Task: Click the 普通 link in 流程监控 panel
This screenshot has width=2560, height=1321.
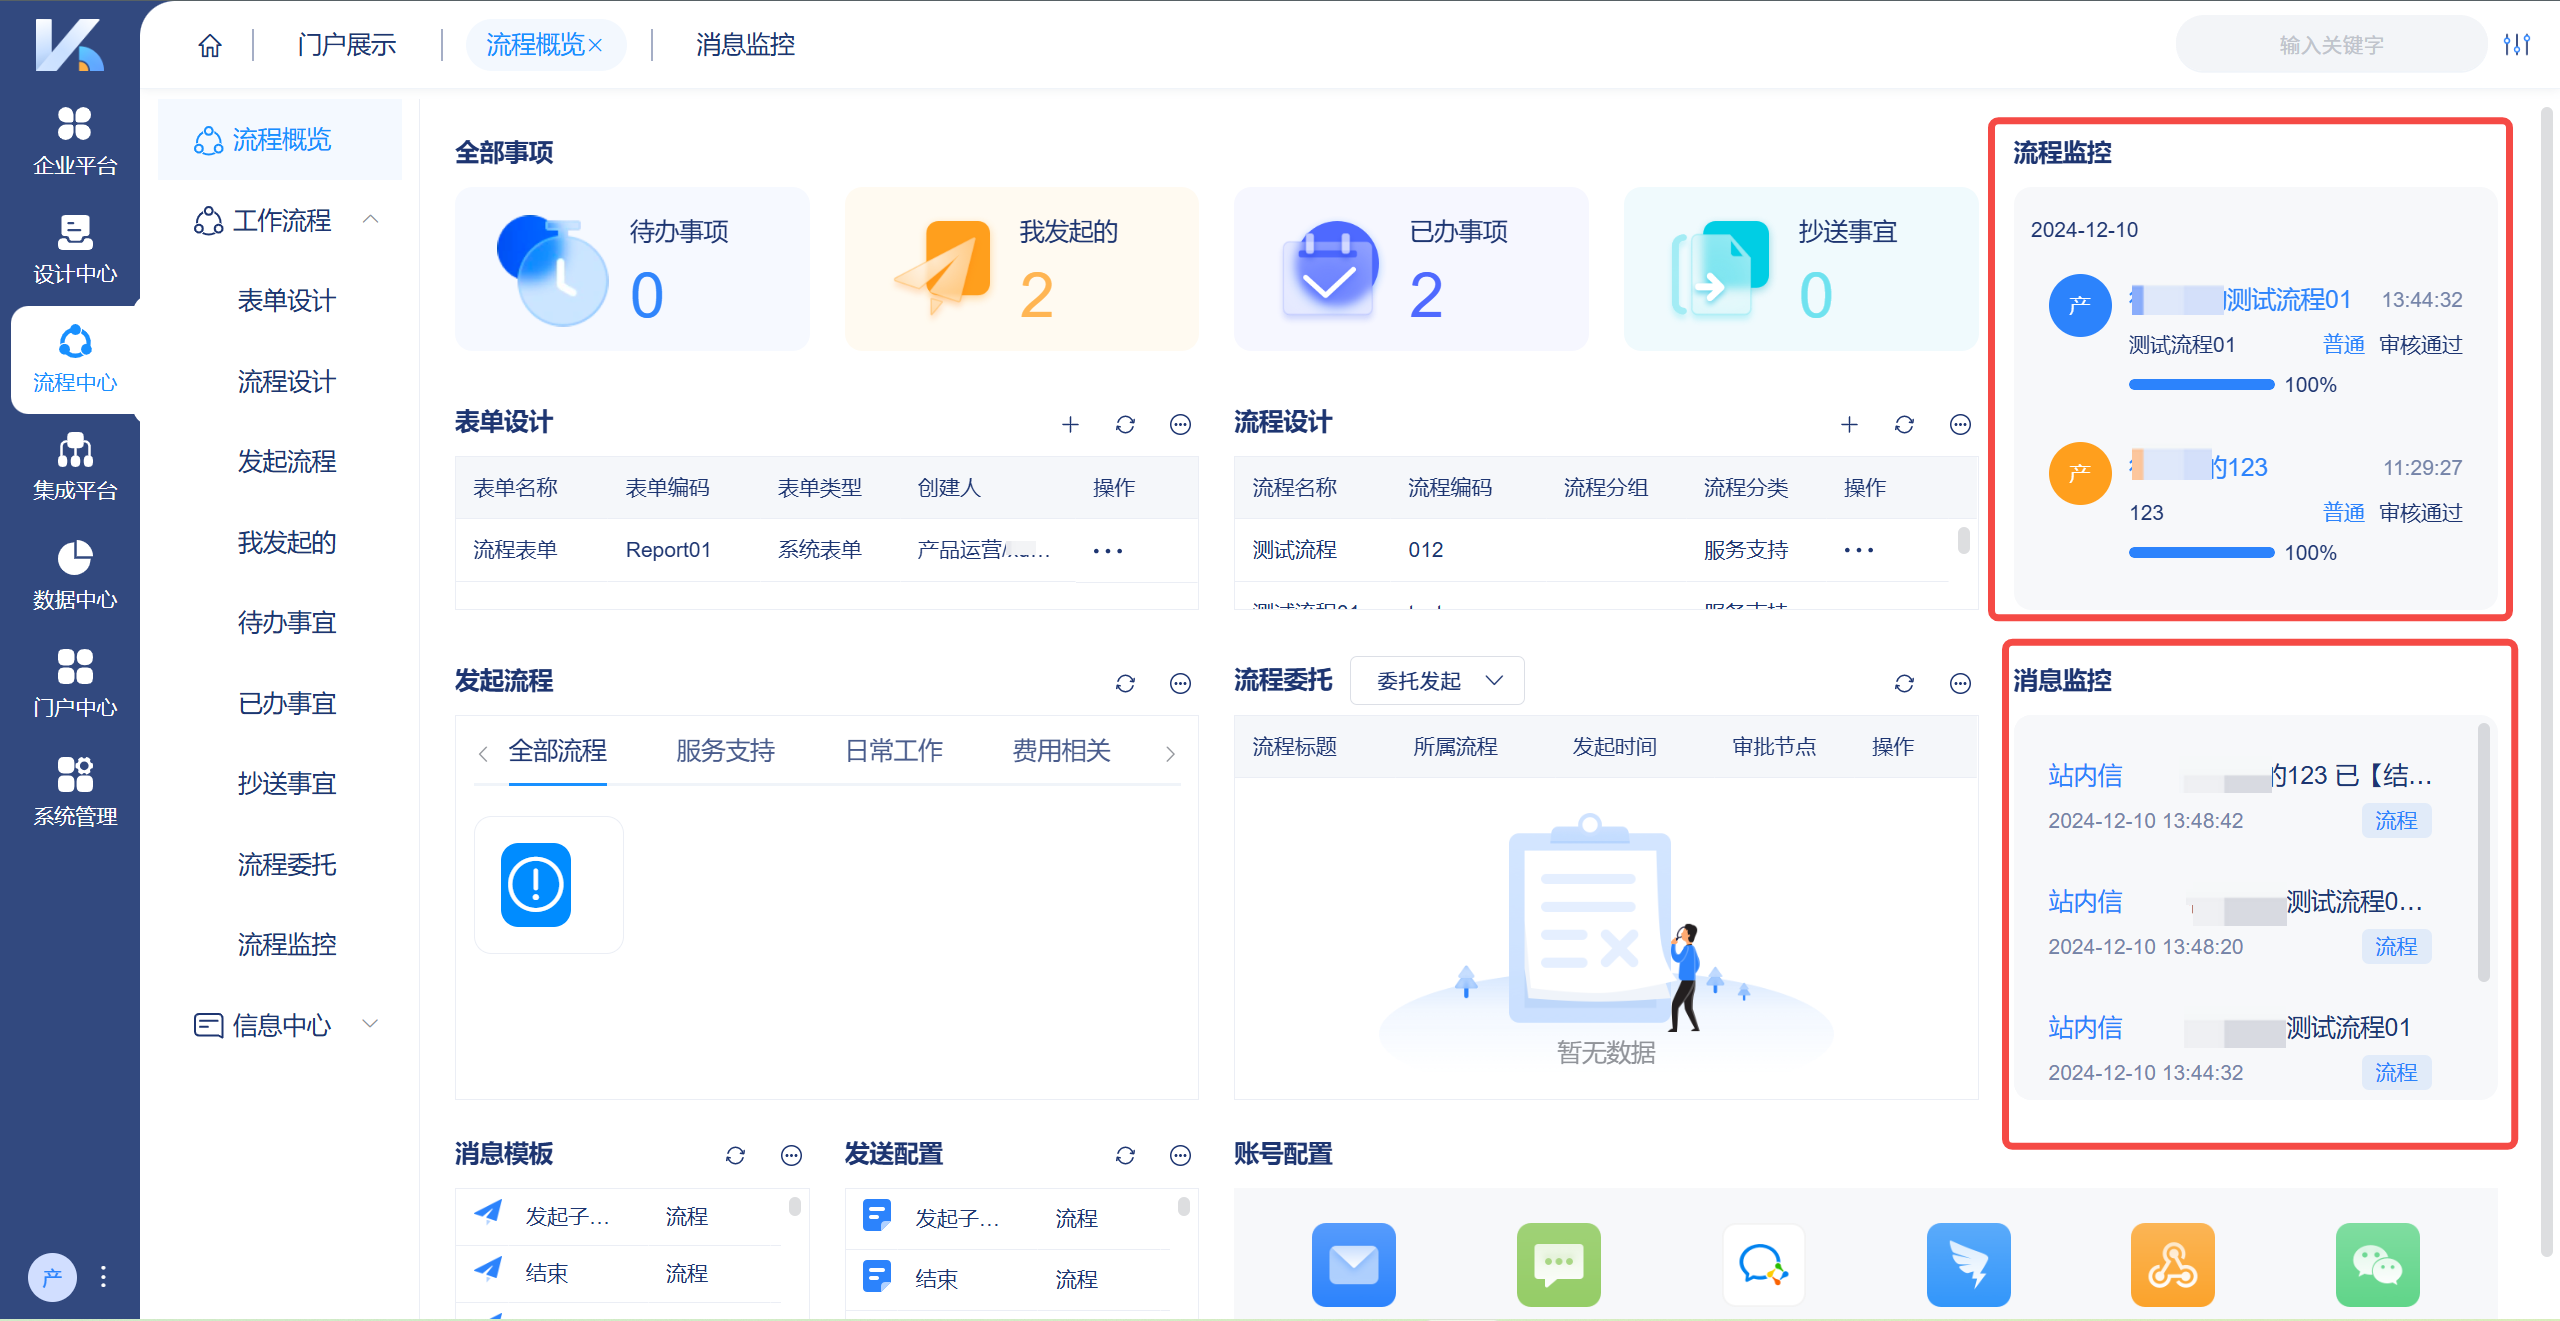Action: [2344, 343]
